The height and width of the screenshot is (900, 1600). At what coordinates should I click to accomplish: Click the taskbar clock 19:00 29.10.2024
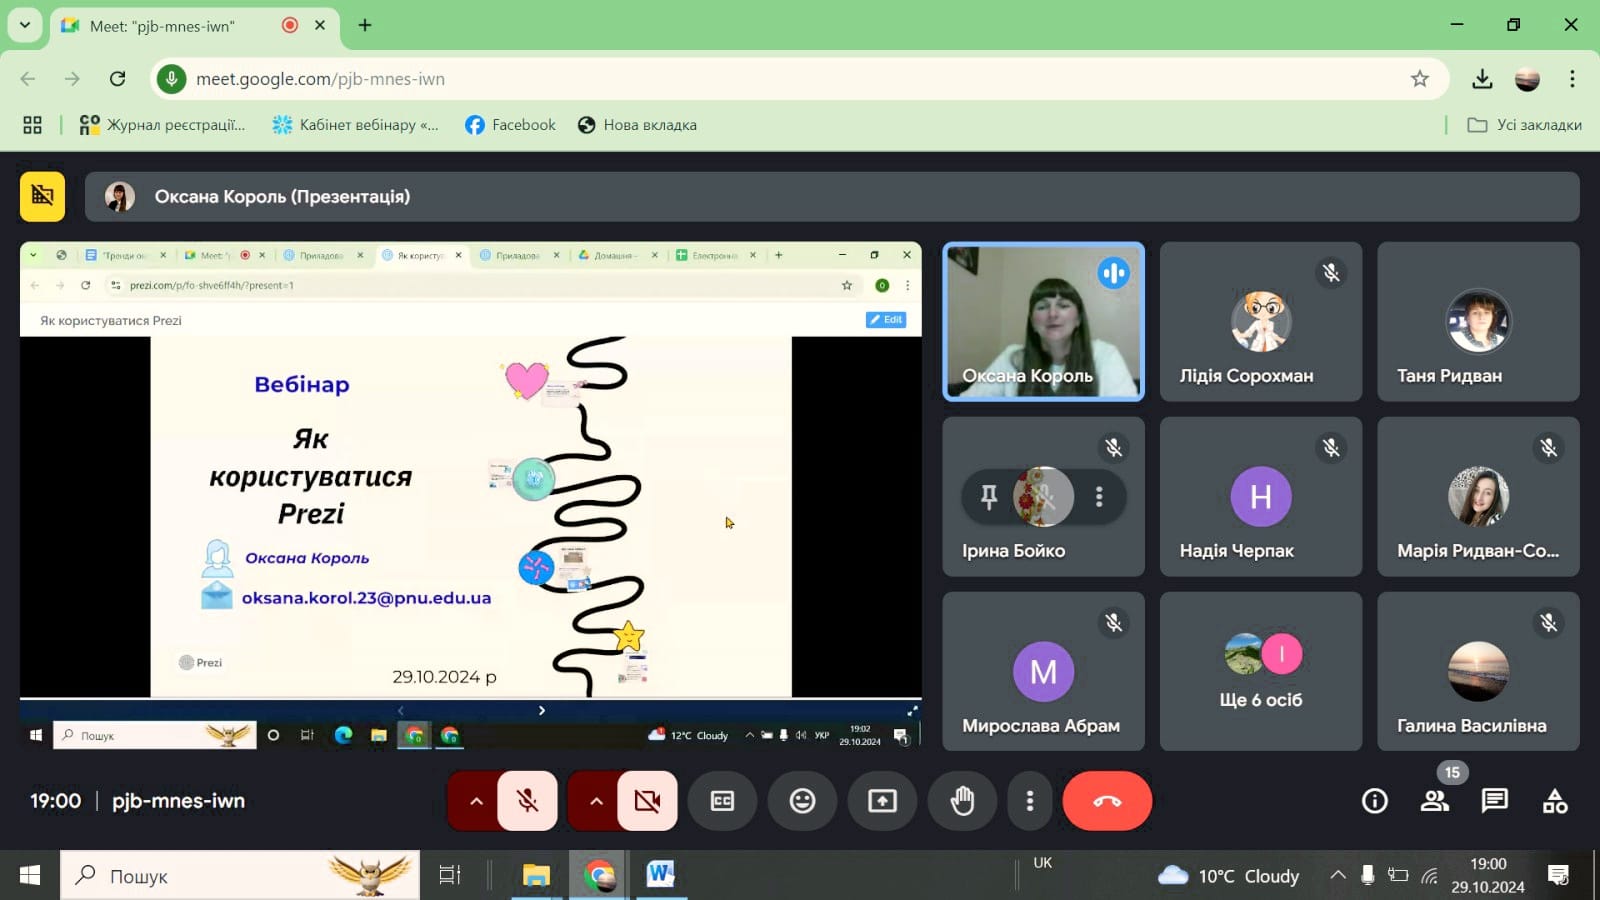[1488, 876]
